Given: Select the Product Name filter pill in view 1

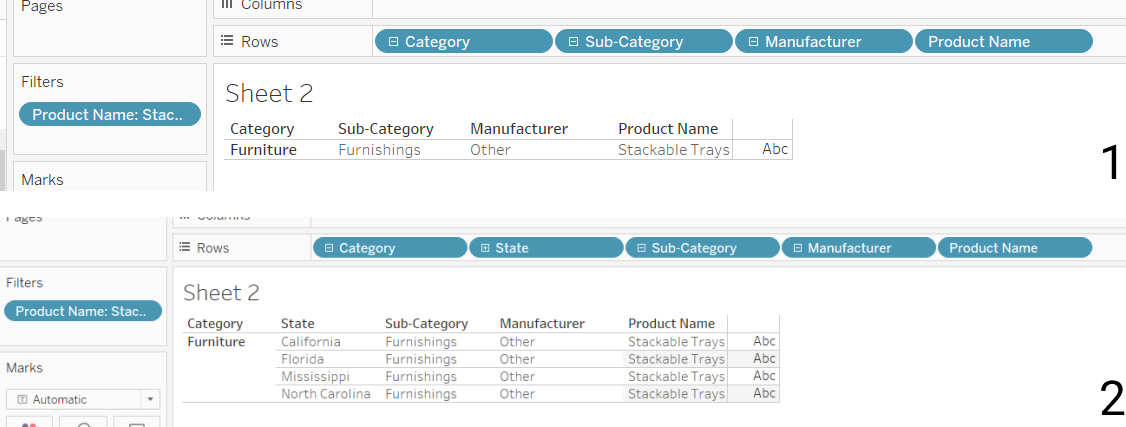Looking at the screenshot, I should click(108, 114).
